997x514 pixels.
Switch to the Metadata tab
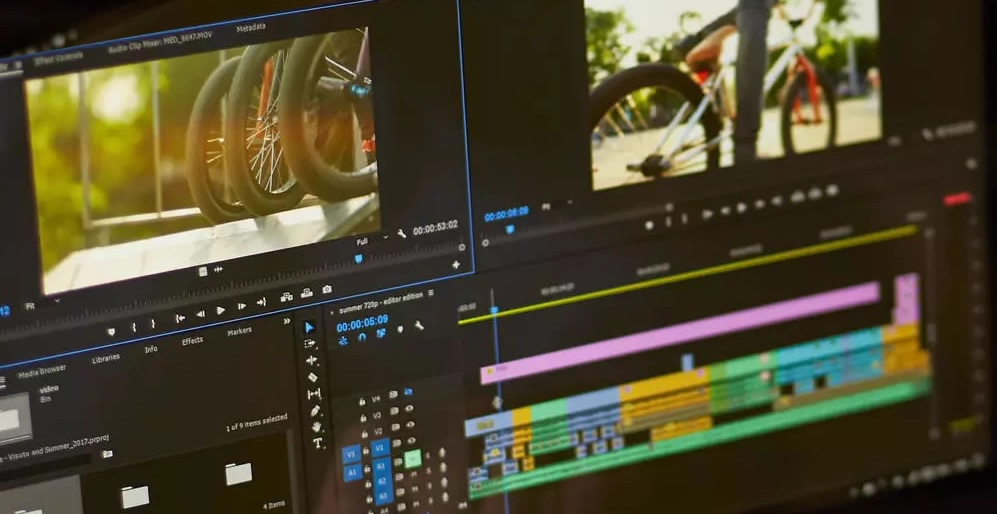coord(251,27)
